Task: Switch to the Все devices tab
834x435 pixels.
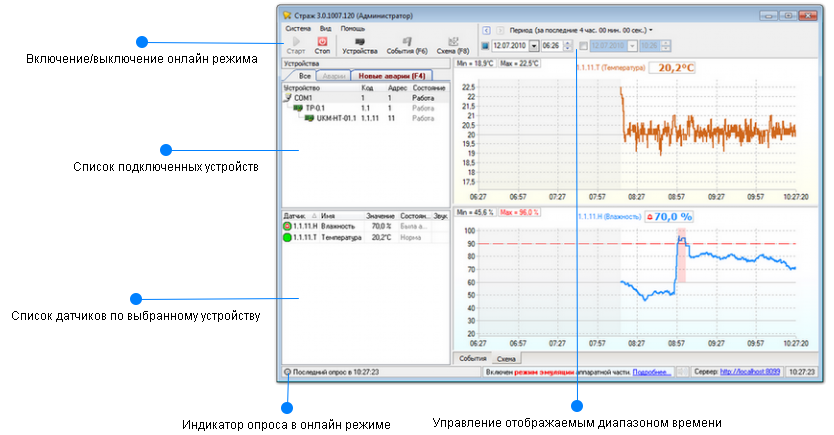Action: coord(305,76)
